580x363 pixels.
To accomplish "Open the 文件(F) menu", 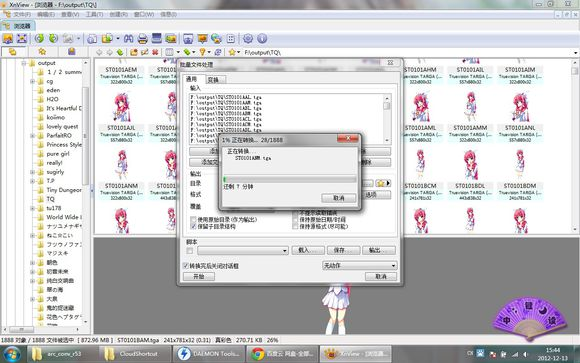I will [21, 14].
